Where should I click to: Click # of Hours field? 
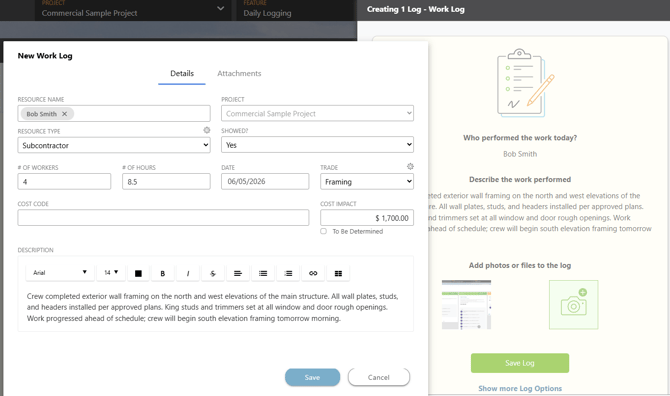tap(166, 182)
